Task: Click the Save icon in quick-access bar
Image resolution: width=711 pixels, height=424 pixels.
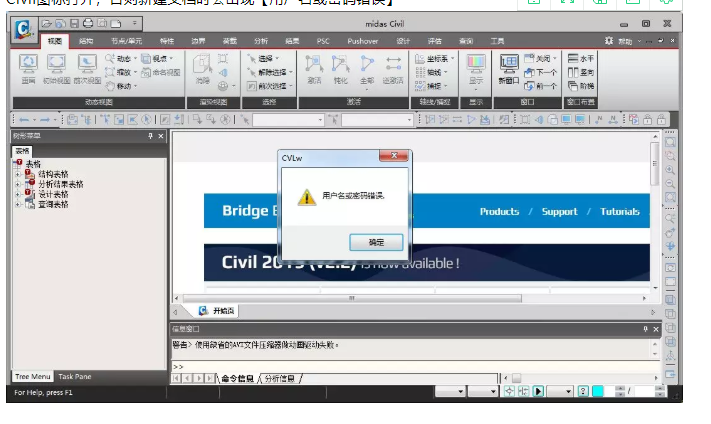Action: pos(74,23)
